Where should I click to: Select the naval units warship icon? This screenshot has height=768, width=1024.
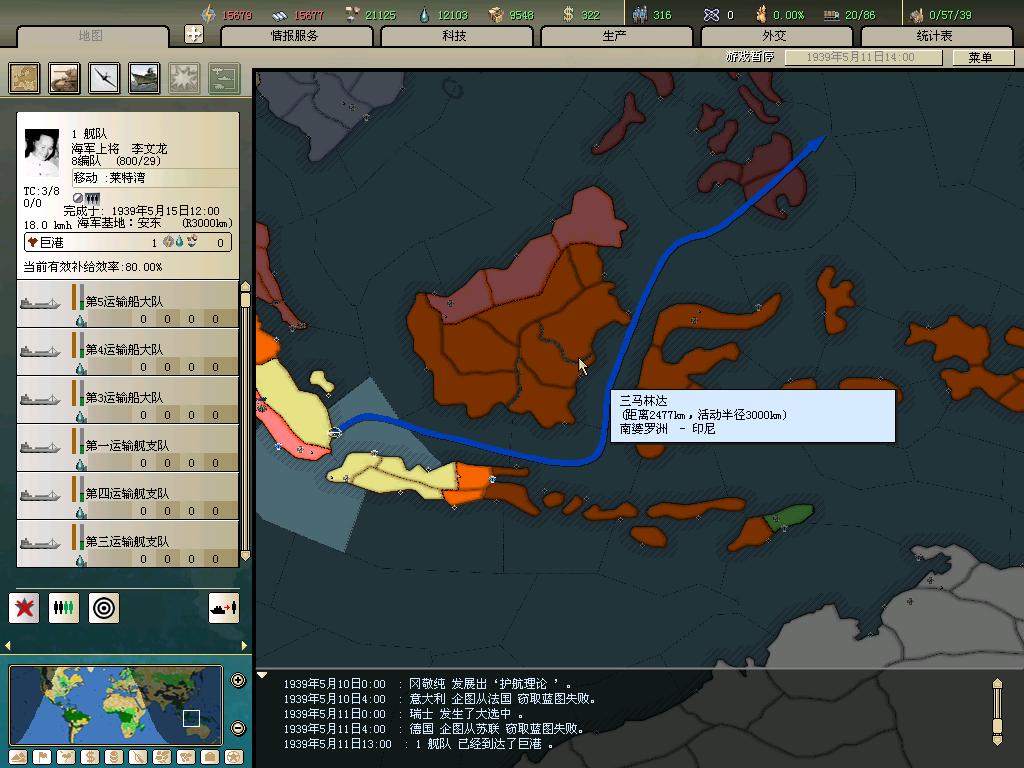pyautogui.click(x=144, y=78)
